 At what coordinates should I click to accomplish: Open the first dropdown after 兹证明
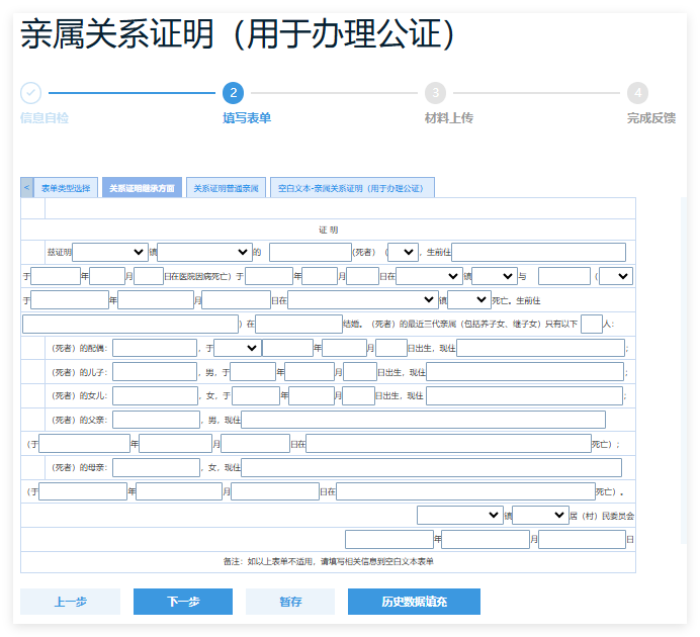point(110,252)
